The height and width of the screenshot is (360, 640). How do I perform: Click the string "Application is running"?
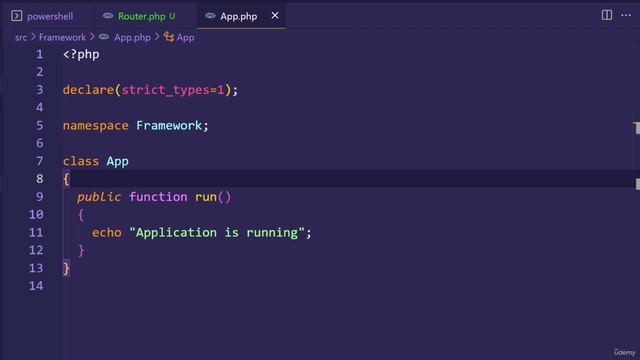217,233
